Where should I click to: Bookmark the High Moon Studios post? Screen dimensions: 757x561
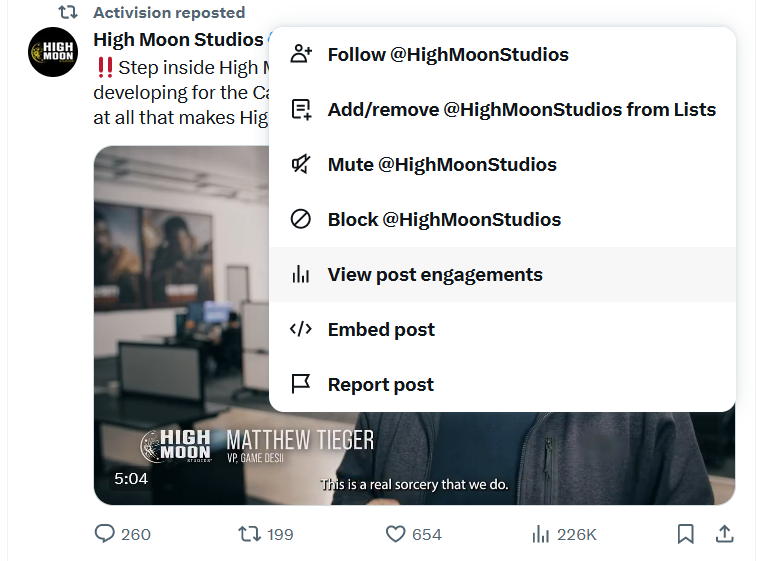pyautogui.click(x=685, y=534)
